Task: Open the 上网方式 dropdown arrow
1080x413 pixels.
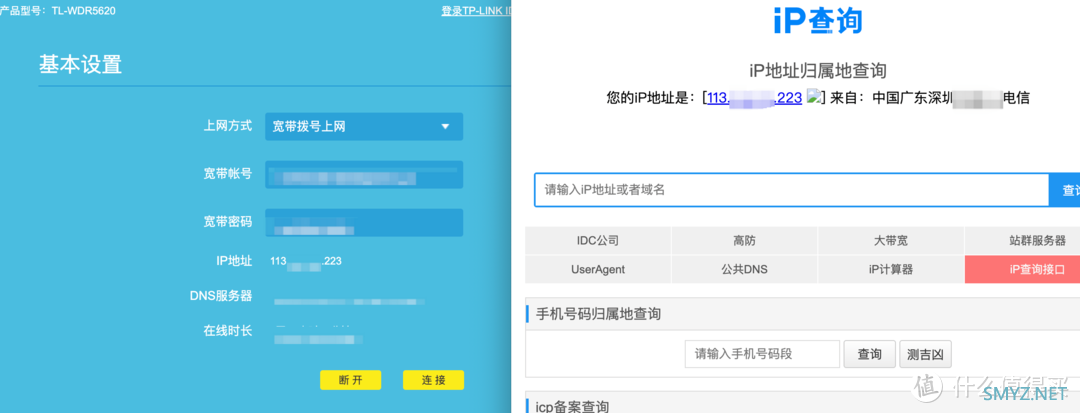Action: 445,127
